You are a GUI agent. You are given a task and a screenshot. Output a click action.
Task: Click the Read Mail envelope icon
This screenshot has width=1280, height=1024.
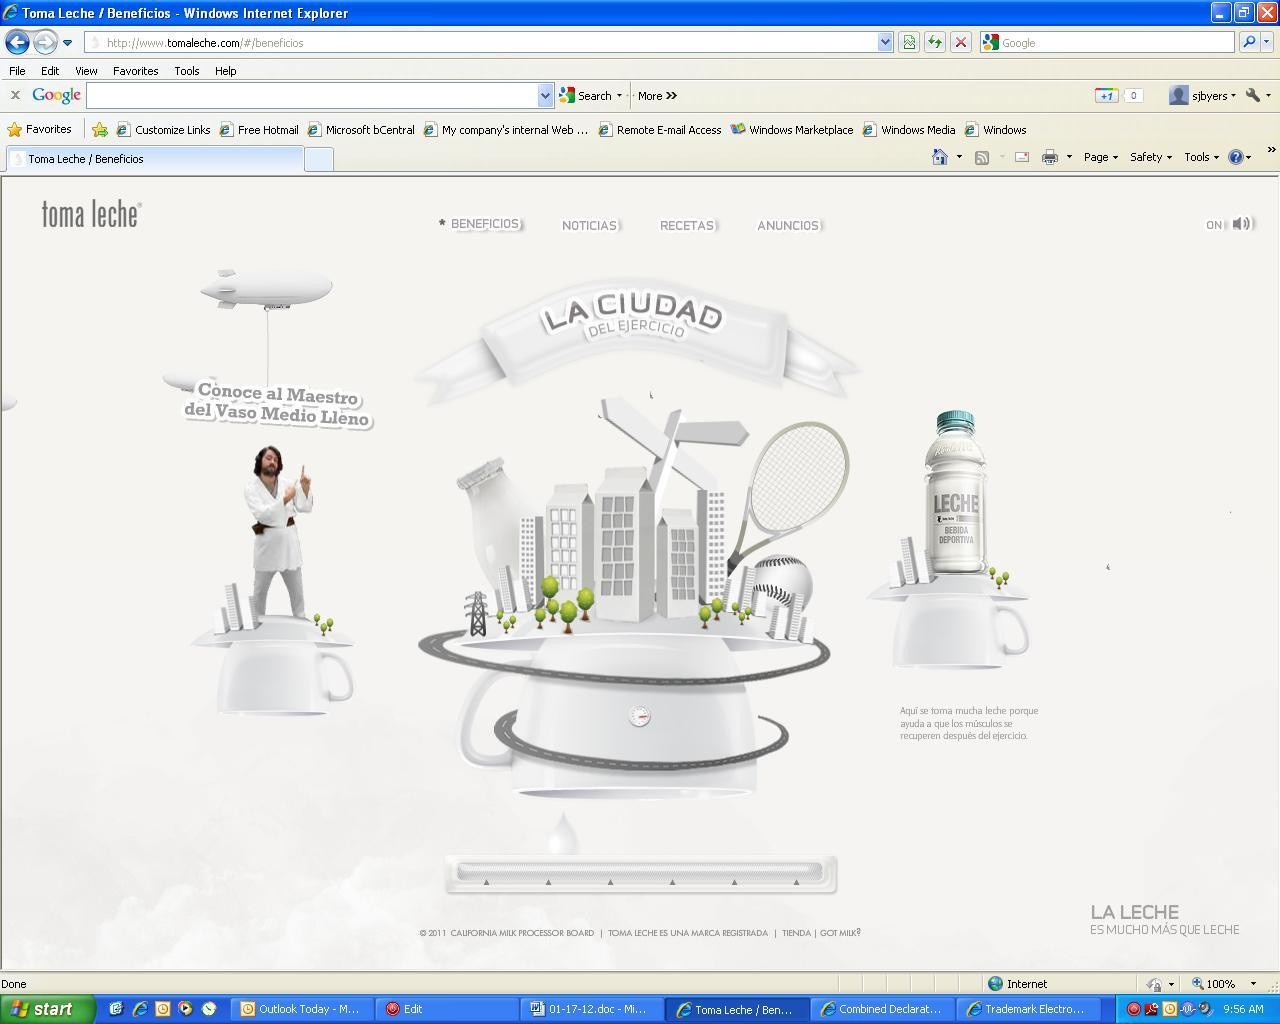coord(1022,157)
